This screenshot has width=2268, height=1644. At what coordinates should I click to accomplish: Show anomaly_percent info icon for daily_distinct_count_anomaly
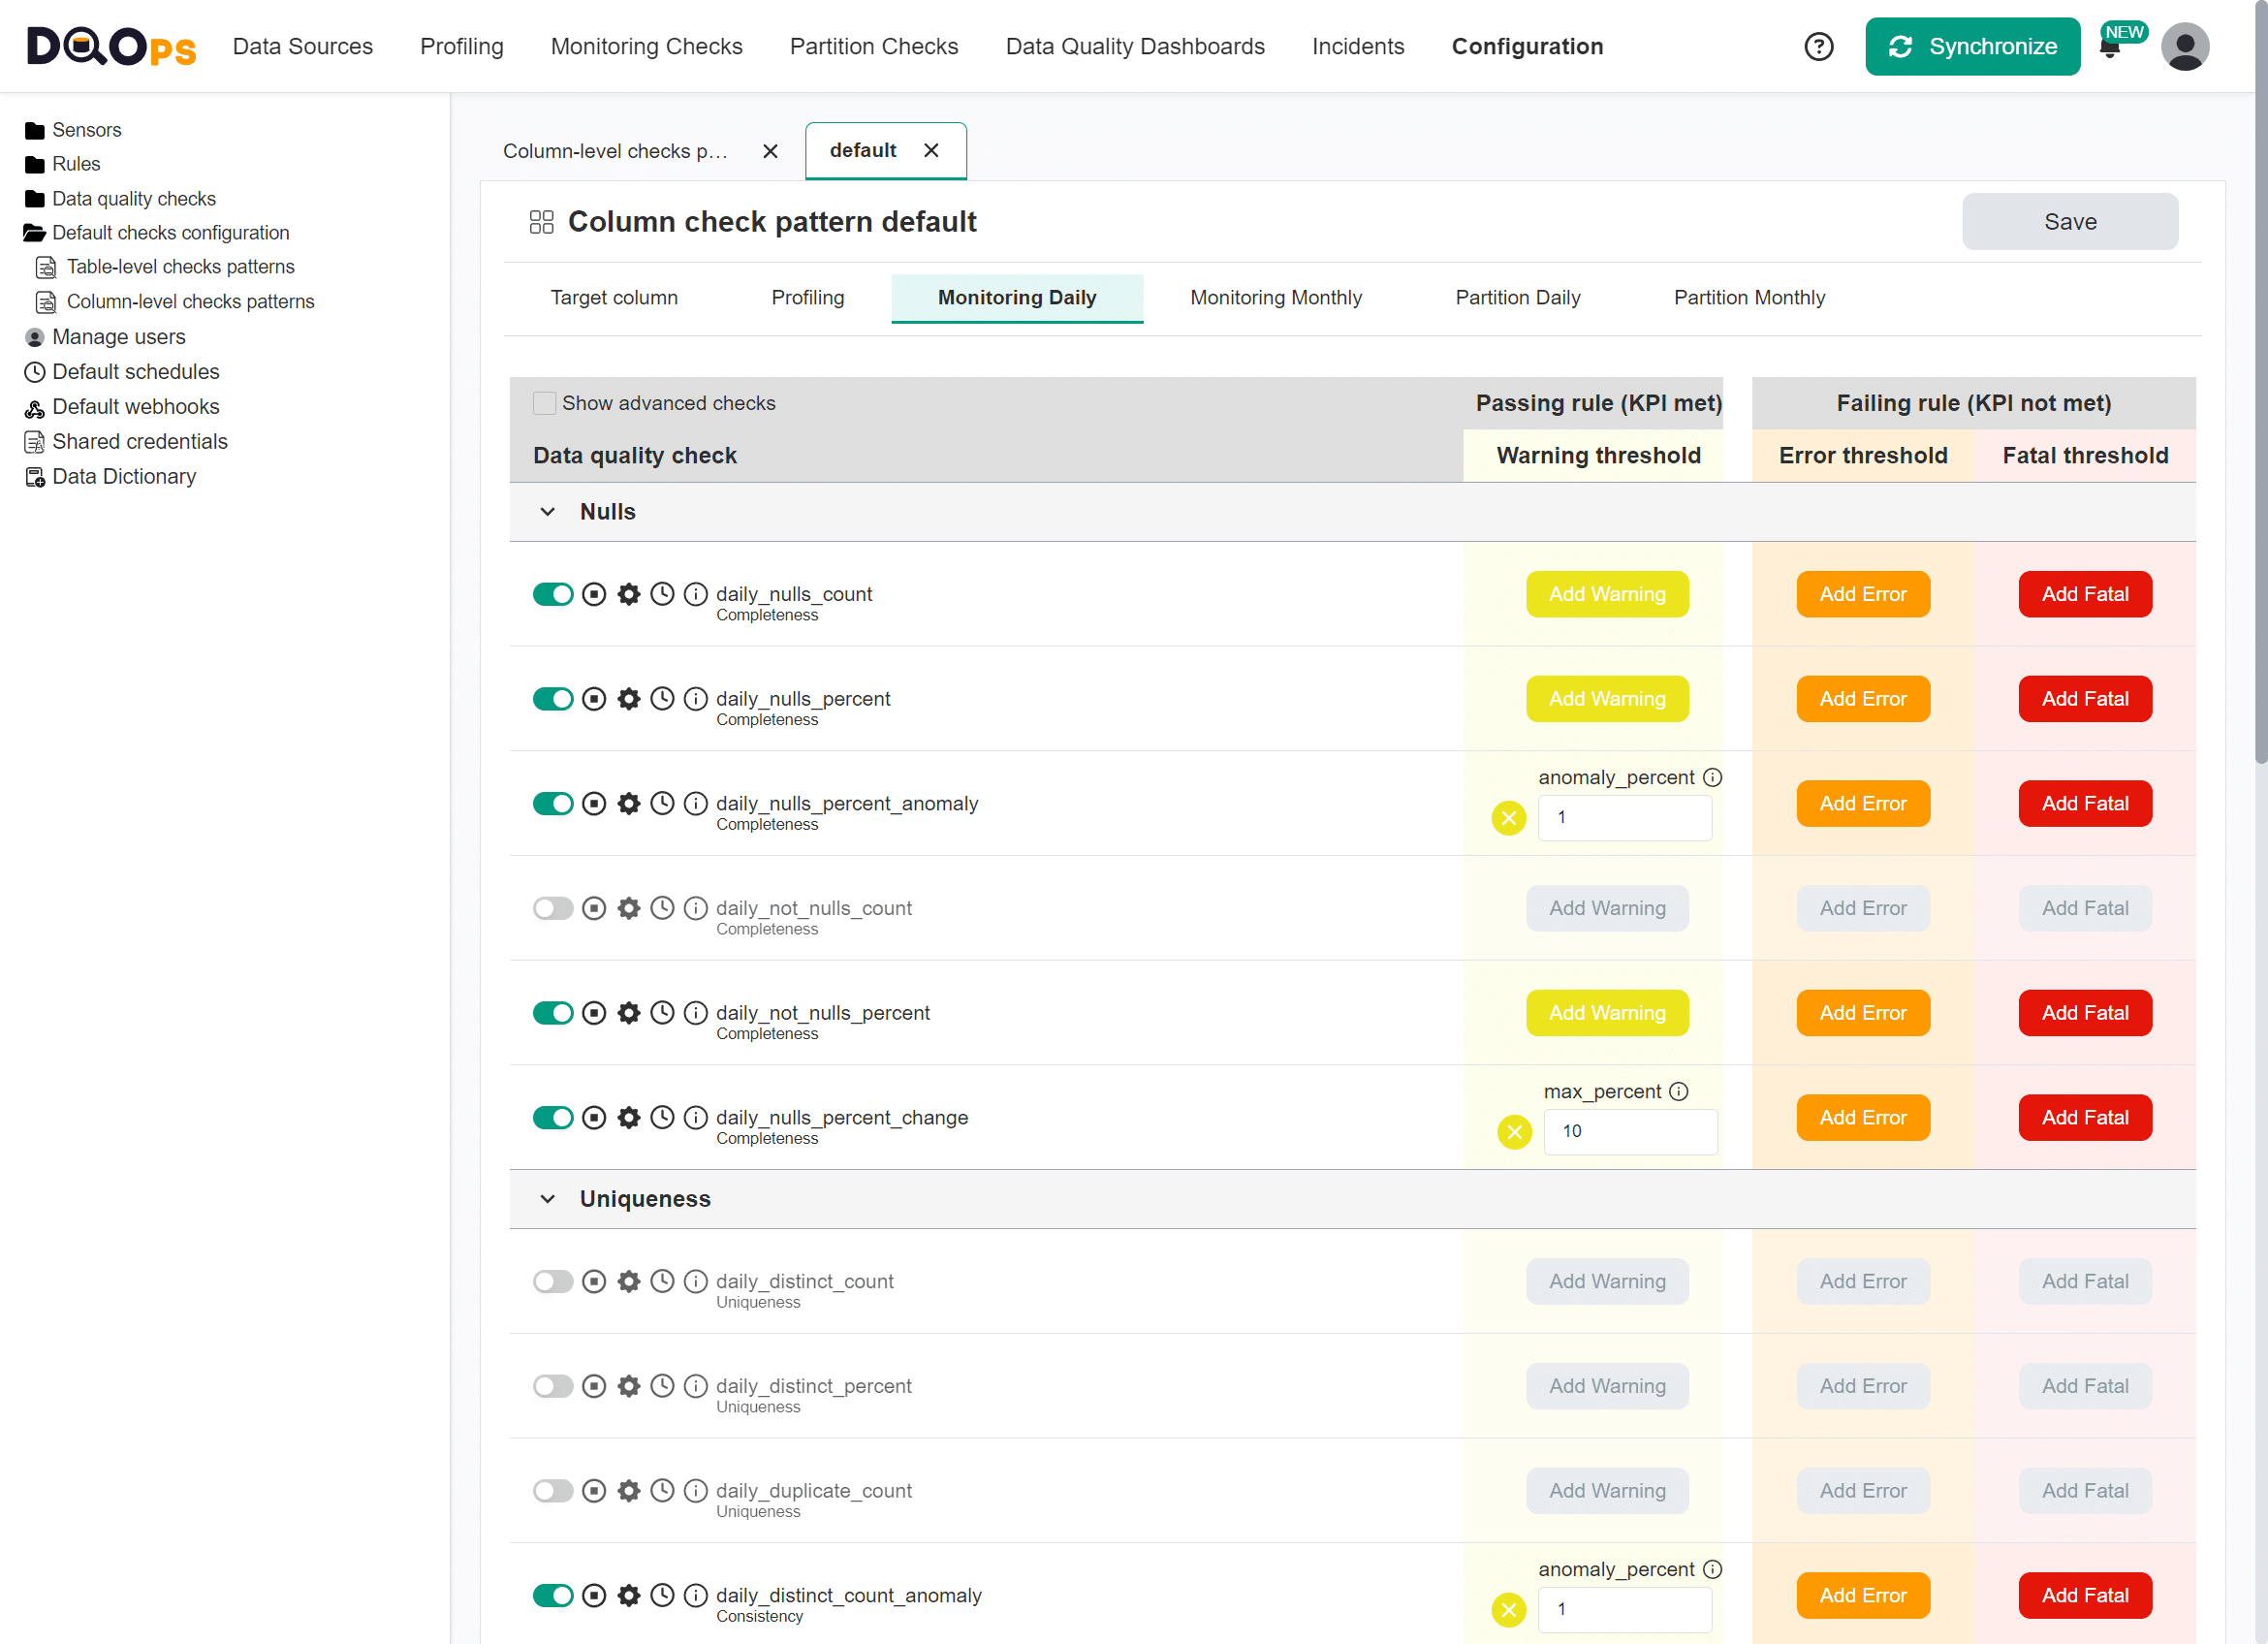(1714, 1569)
